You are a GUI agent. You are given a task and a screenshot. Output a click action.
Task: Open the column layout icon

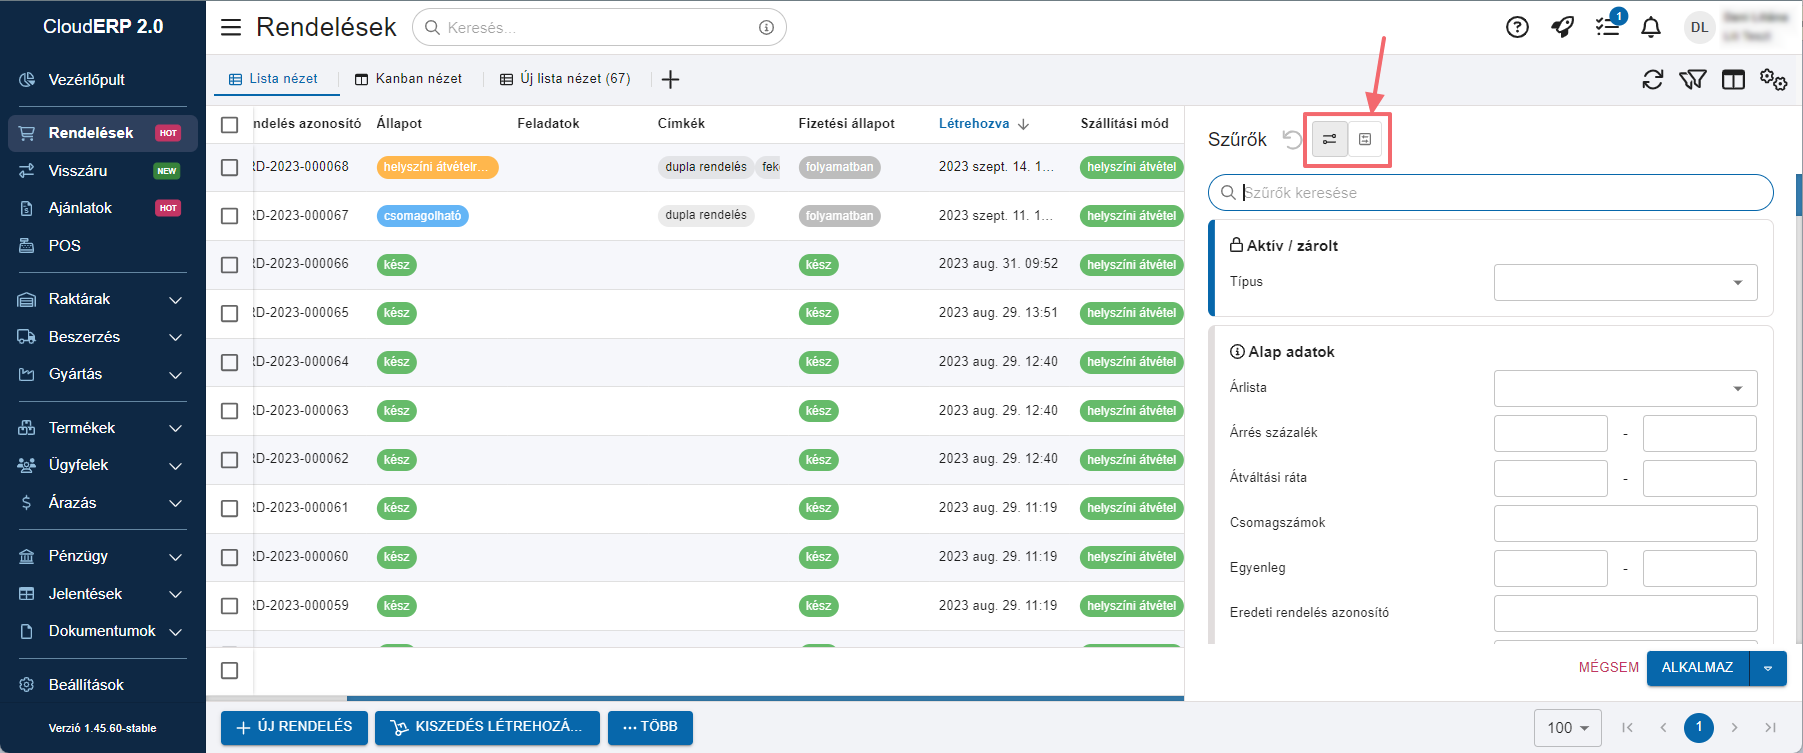pos(1733,80)
